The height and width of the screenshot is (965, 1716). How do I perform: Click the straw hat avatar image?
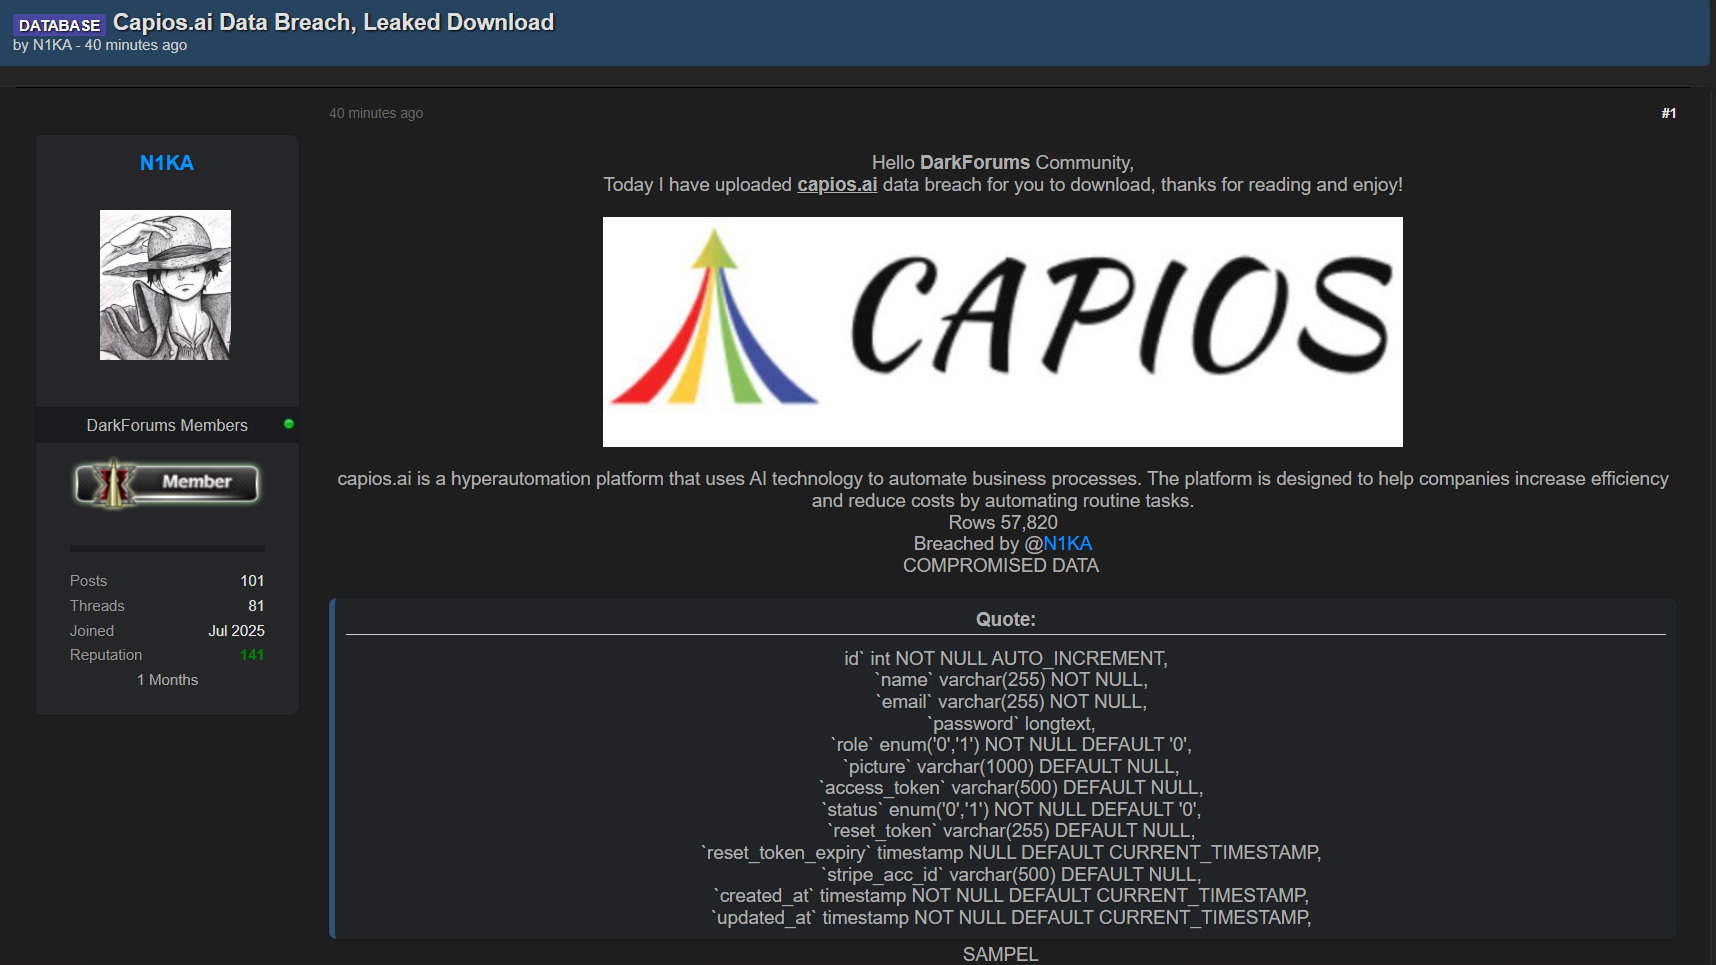click(x=165, y=285)
